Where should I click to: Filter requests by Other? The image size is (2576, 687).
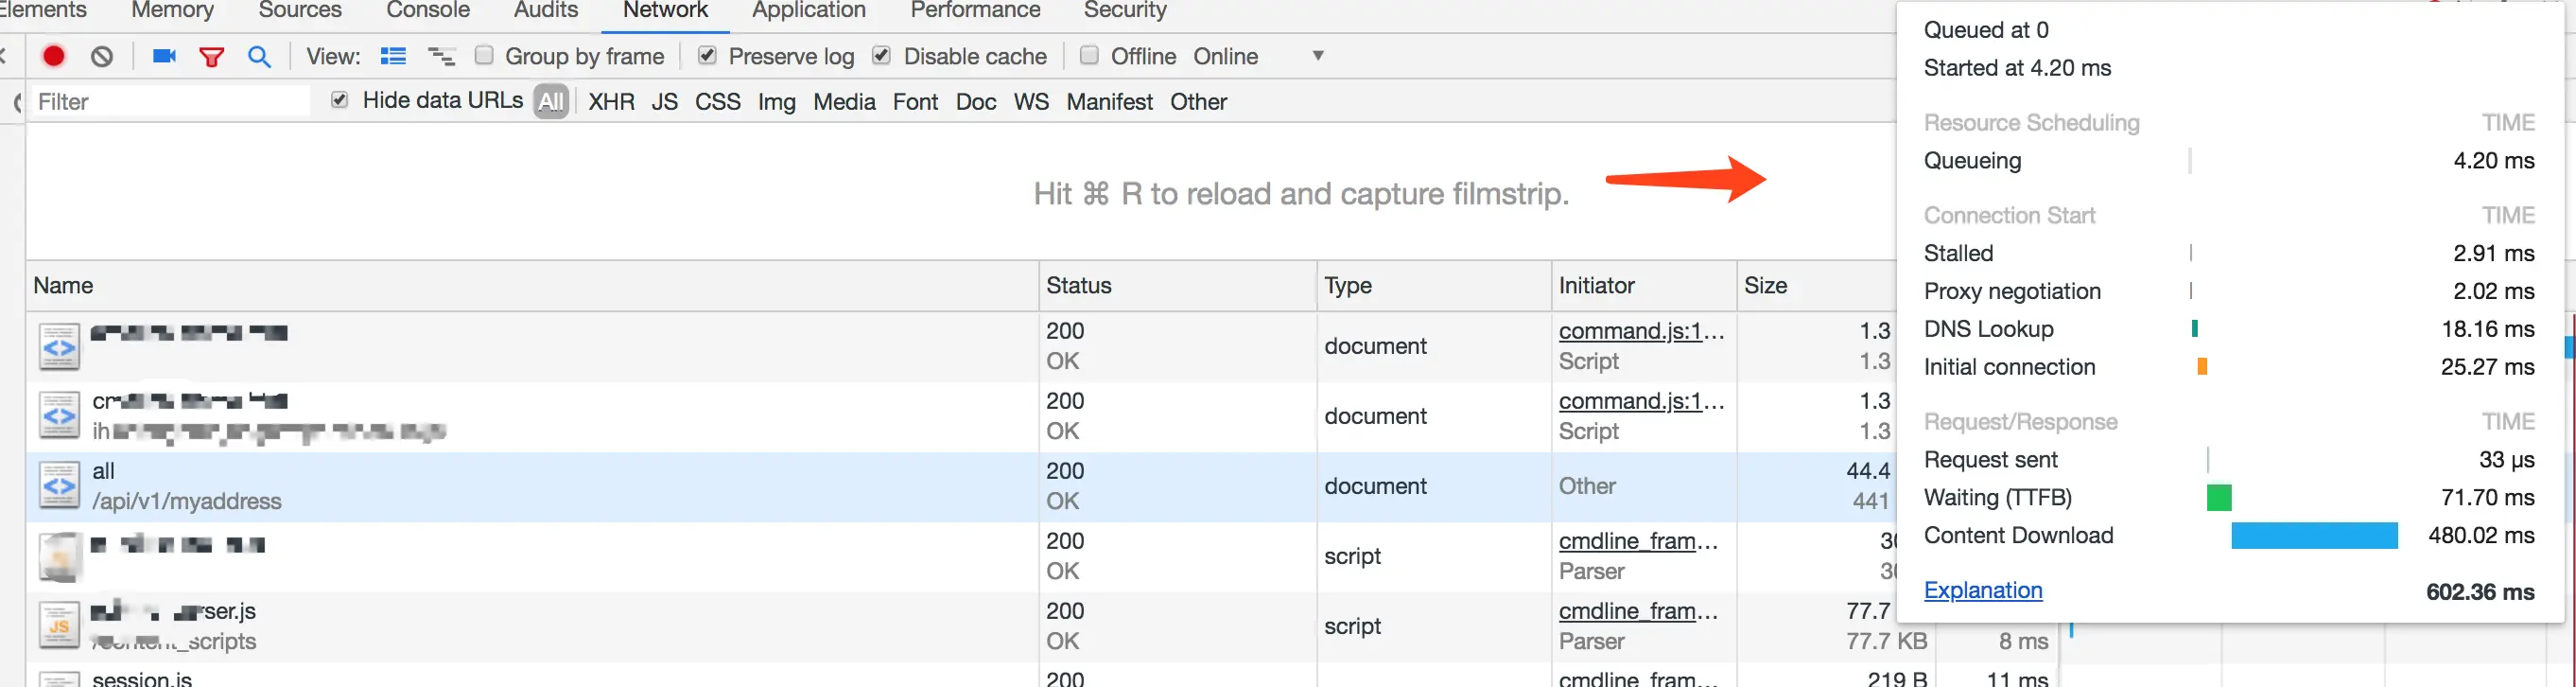[1198, 102]
